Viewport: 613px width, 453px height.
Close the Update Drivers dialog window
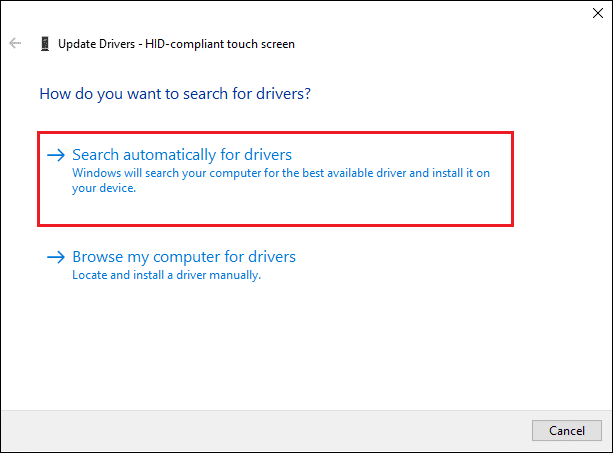(595, 13)
